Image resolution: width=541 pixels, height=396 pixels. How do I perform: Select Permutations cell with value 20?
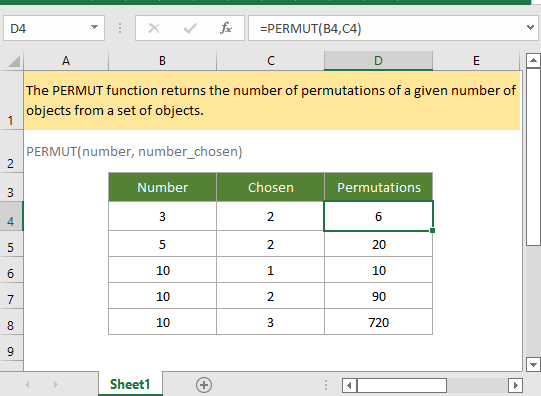pos(378,244)
